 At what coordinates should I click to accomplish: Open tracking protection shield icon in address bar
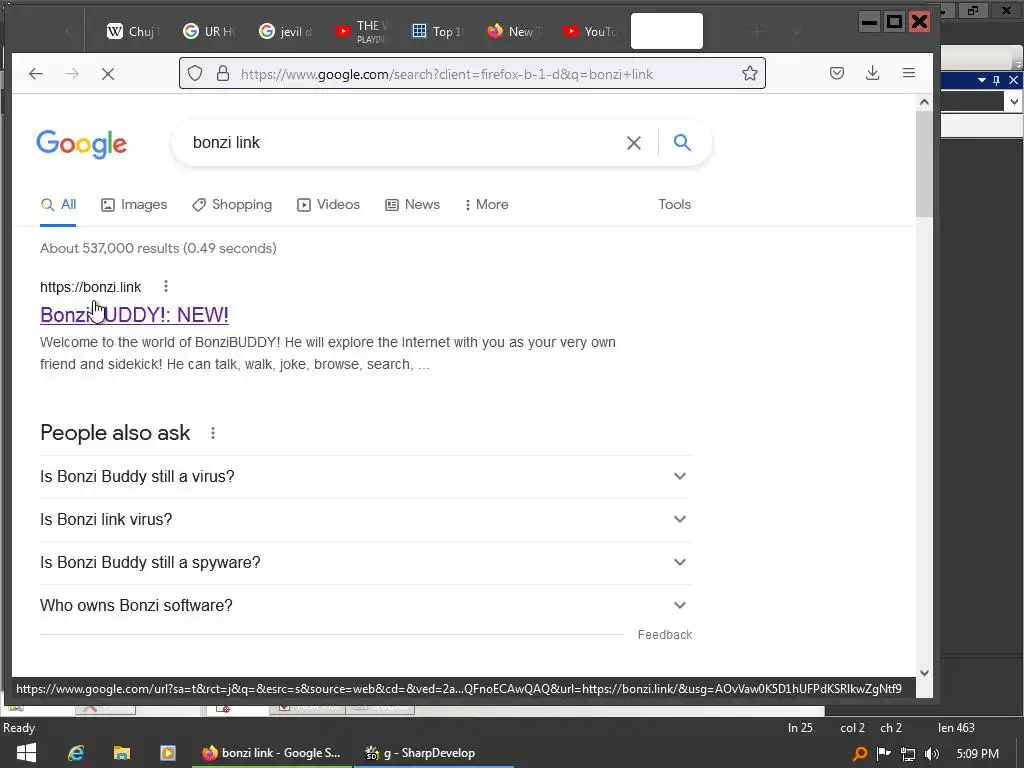click(195, 73)
